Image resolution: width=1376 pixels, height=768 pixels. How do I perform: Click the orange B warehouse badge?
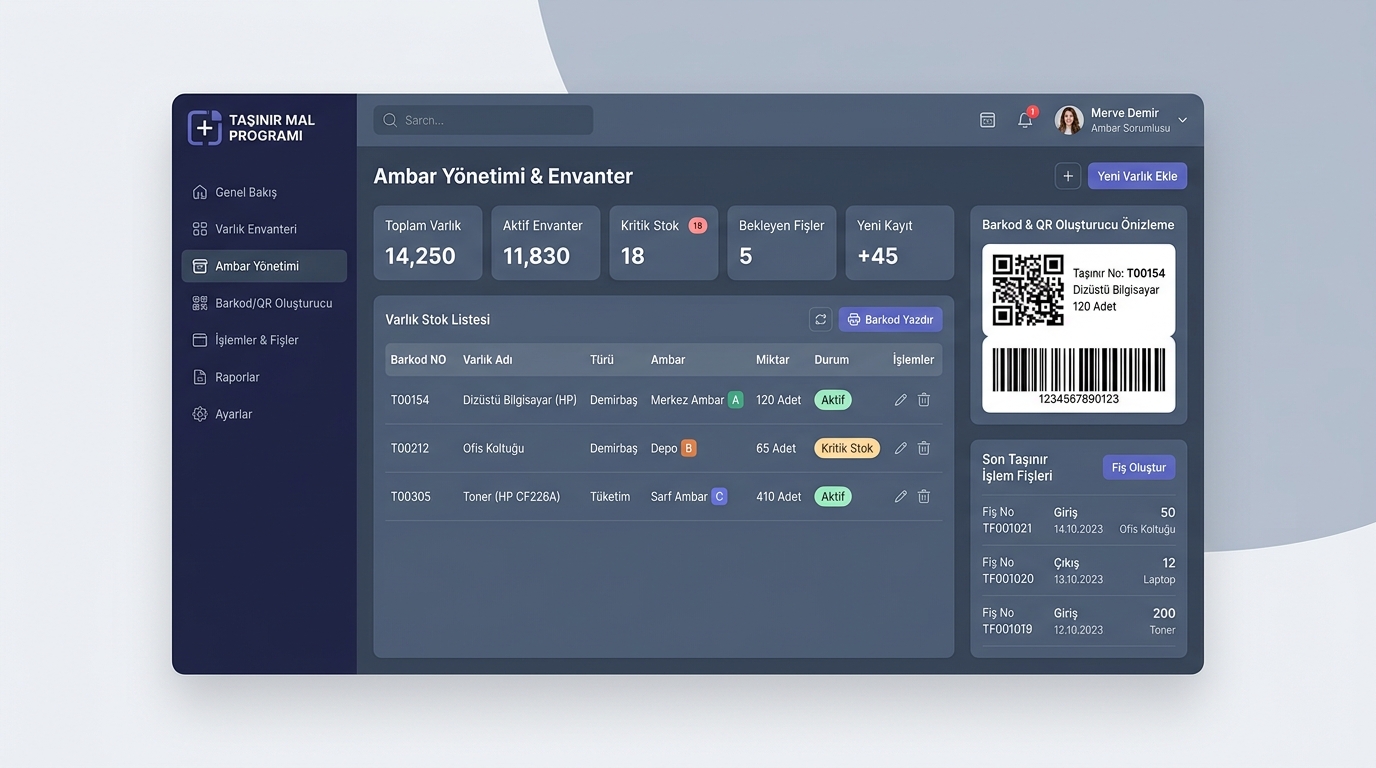(x=689, y=448)
